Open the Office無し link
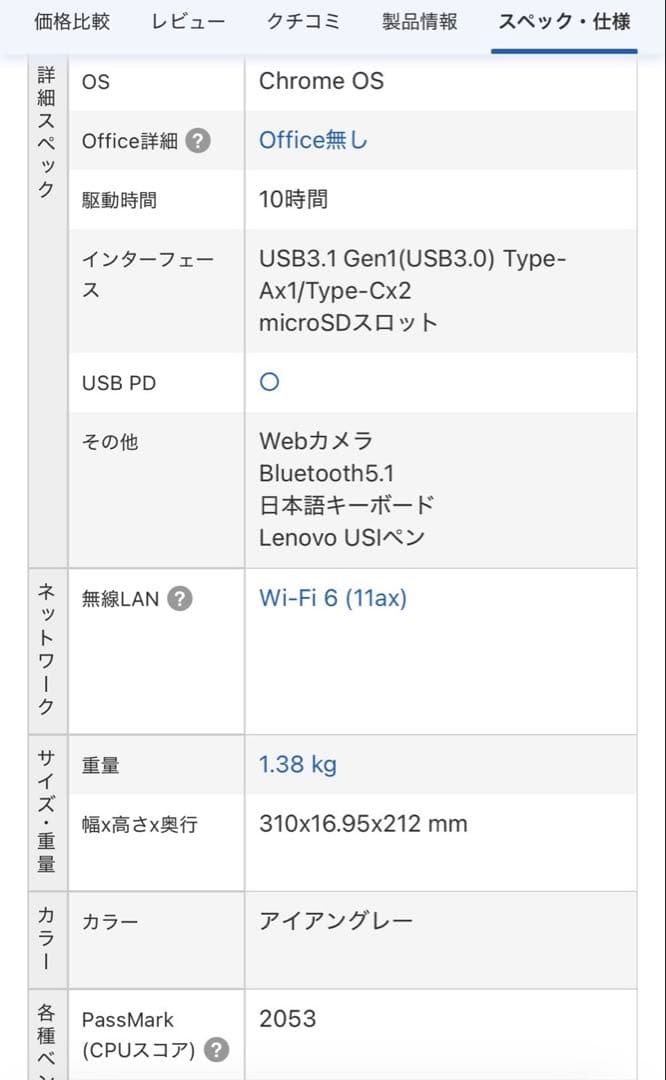 click(x=315, y=140)
